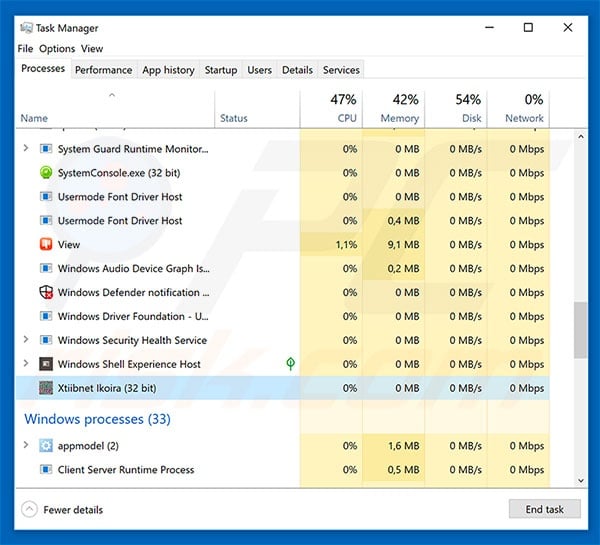
Task: Sort by the Network column header
Action: (518, 109)
